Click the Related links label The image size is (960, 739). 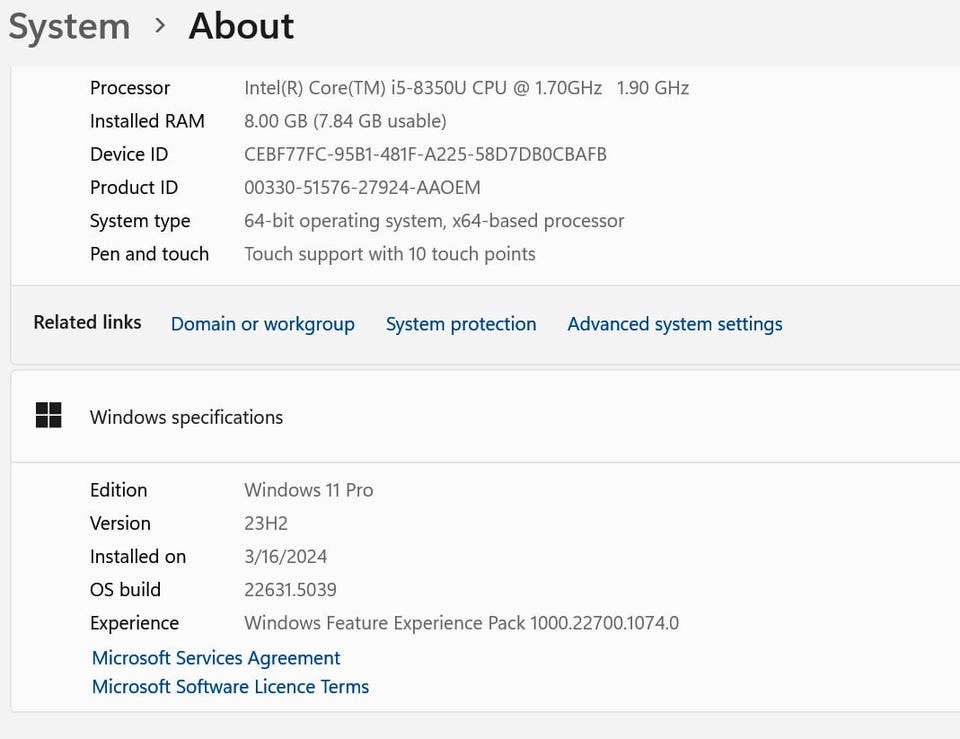[x=87, y=322]
